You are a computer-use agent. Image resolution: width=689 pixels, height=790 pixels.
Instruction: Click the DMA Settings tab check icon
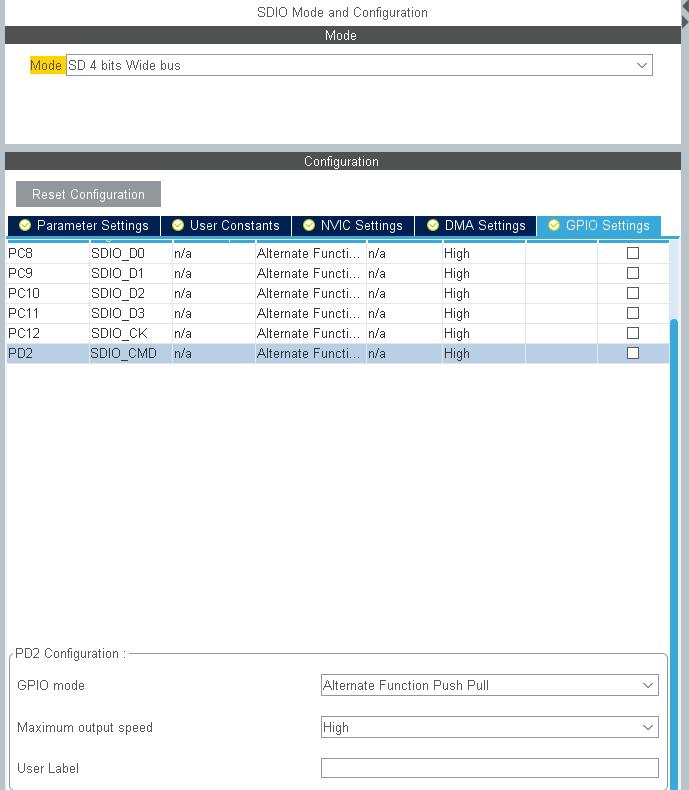tap(433, 226)
